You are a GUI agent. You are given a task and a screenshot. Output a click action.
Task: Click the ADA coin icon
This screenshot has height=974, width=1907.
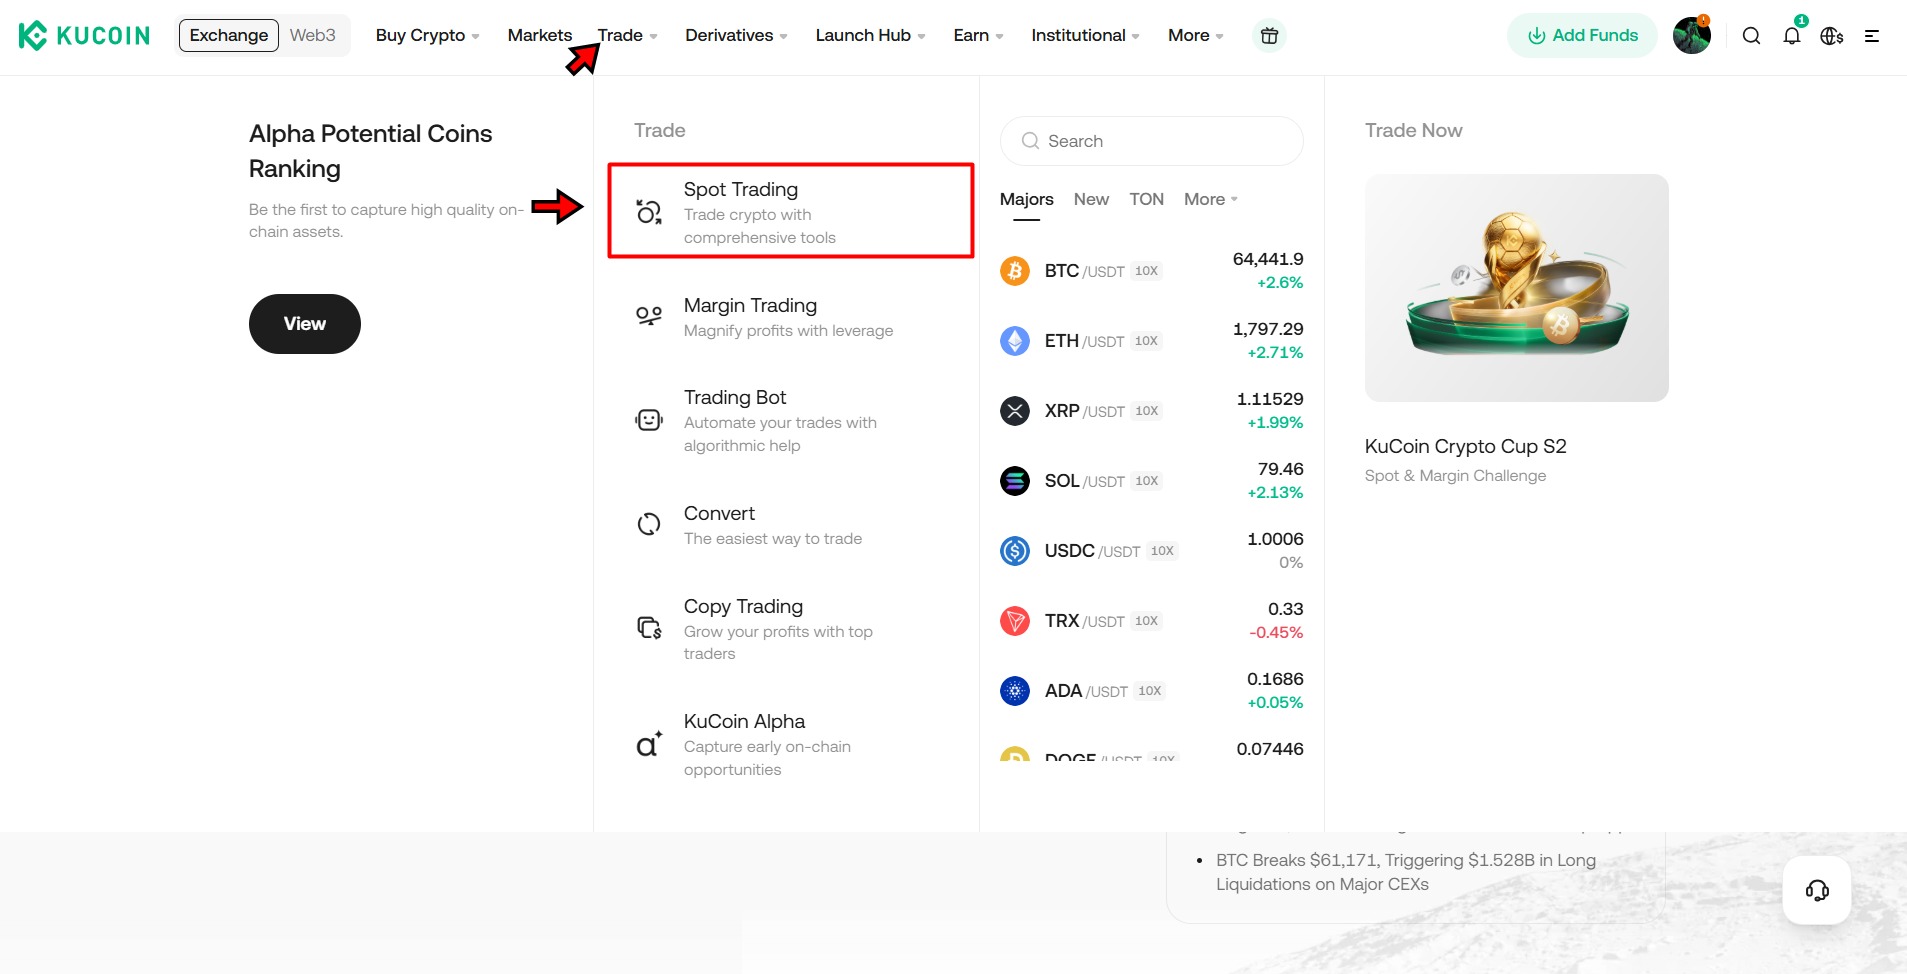[x=1015, y=691]
